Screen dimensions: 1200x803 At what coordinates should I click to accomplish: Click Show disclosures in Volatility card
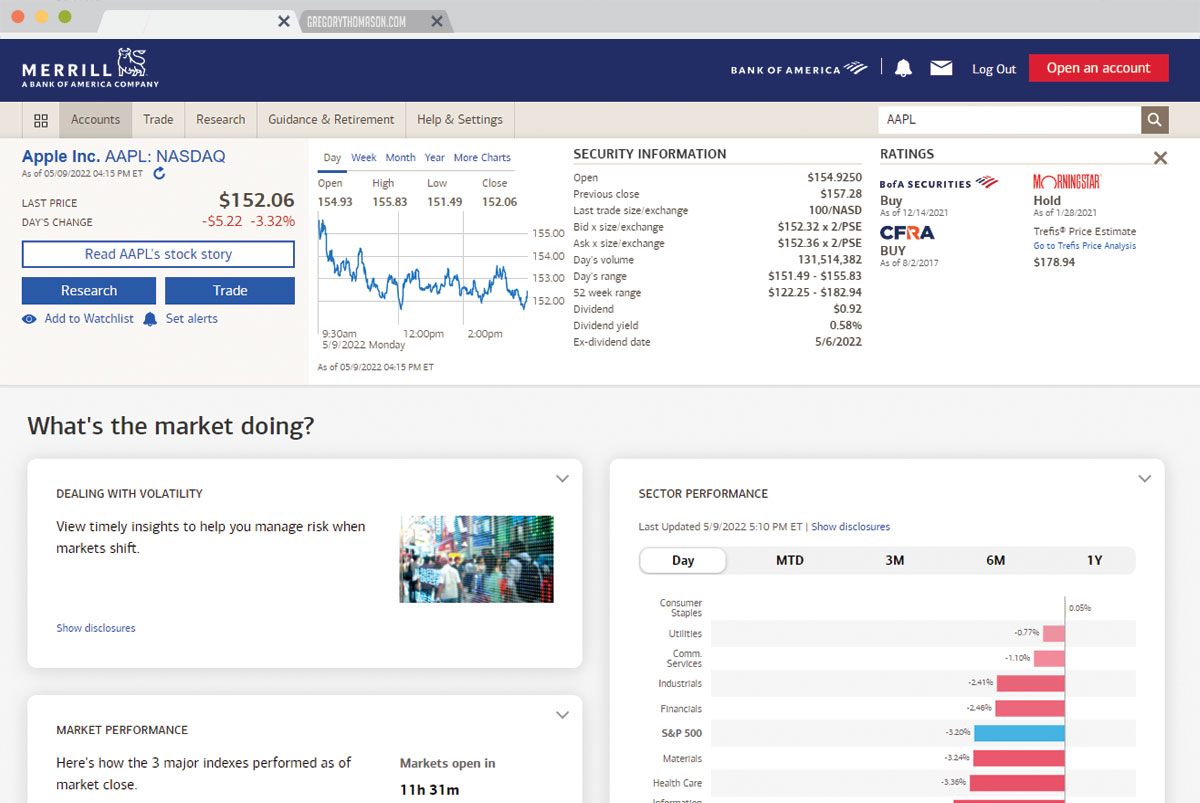[x=96, y=628]
